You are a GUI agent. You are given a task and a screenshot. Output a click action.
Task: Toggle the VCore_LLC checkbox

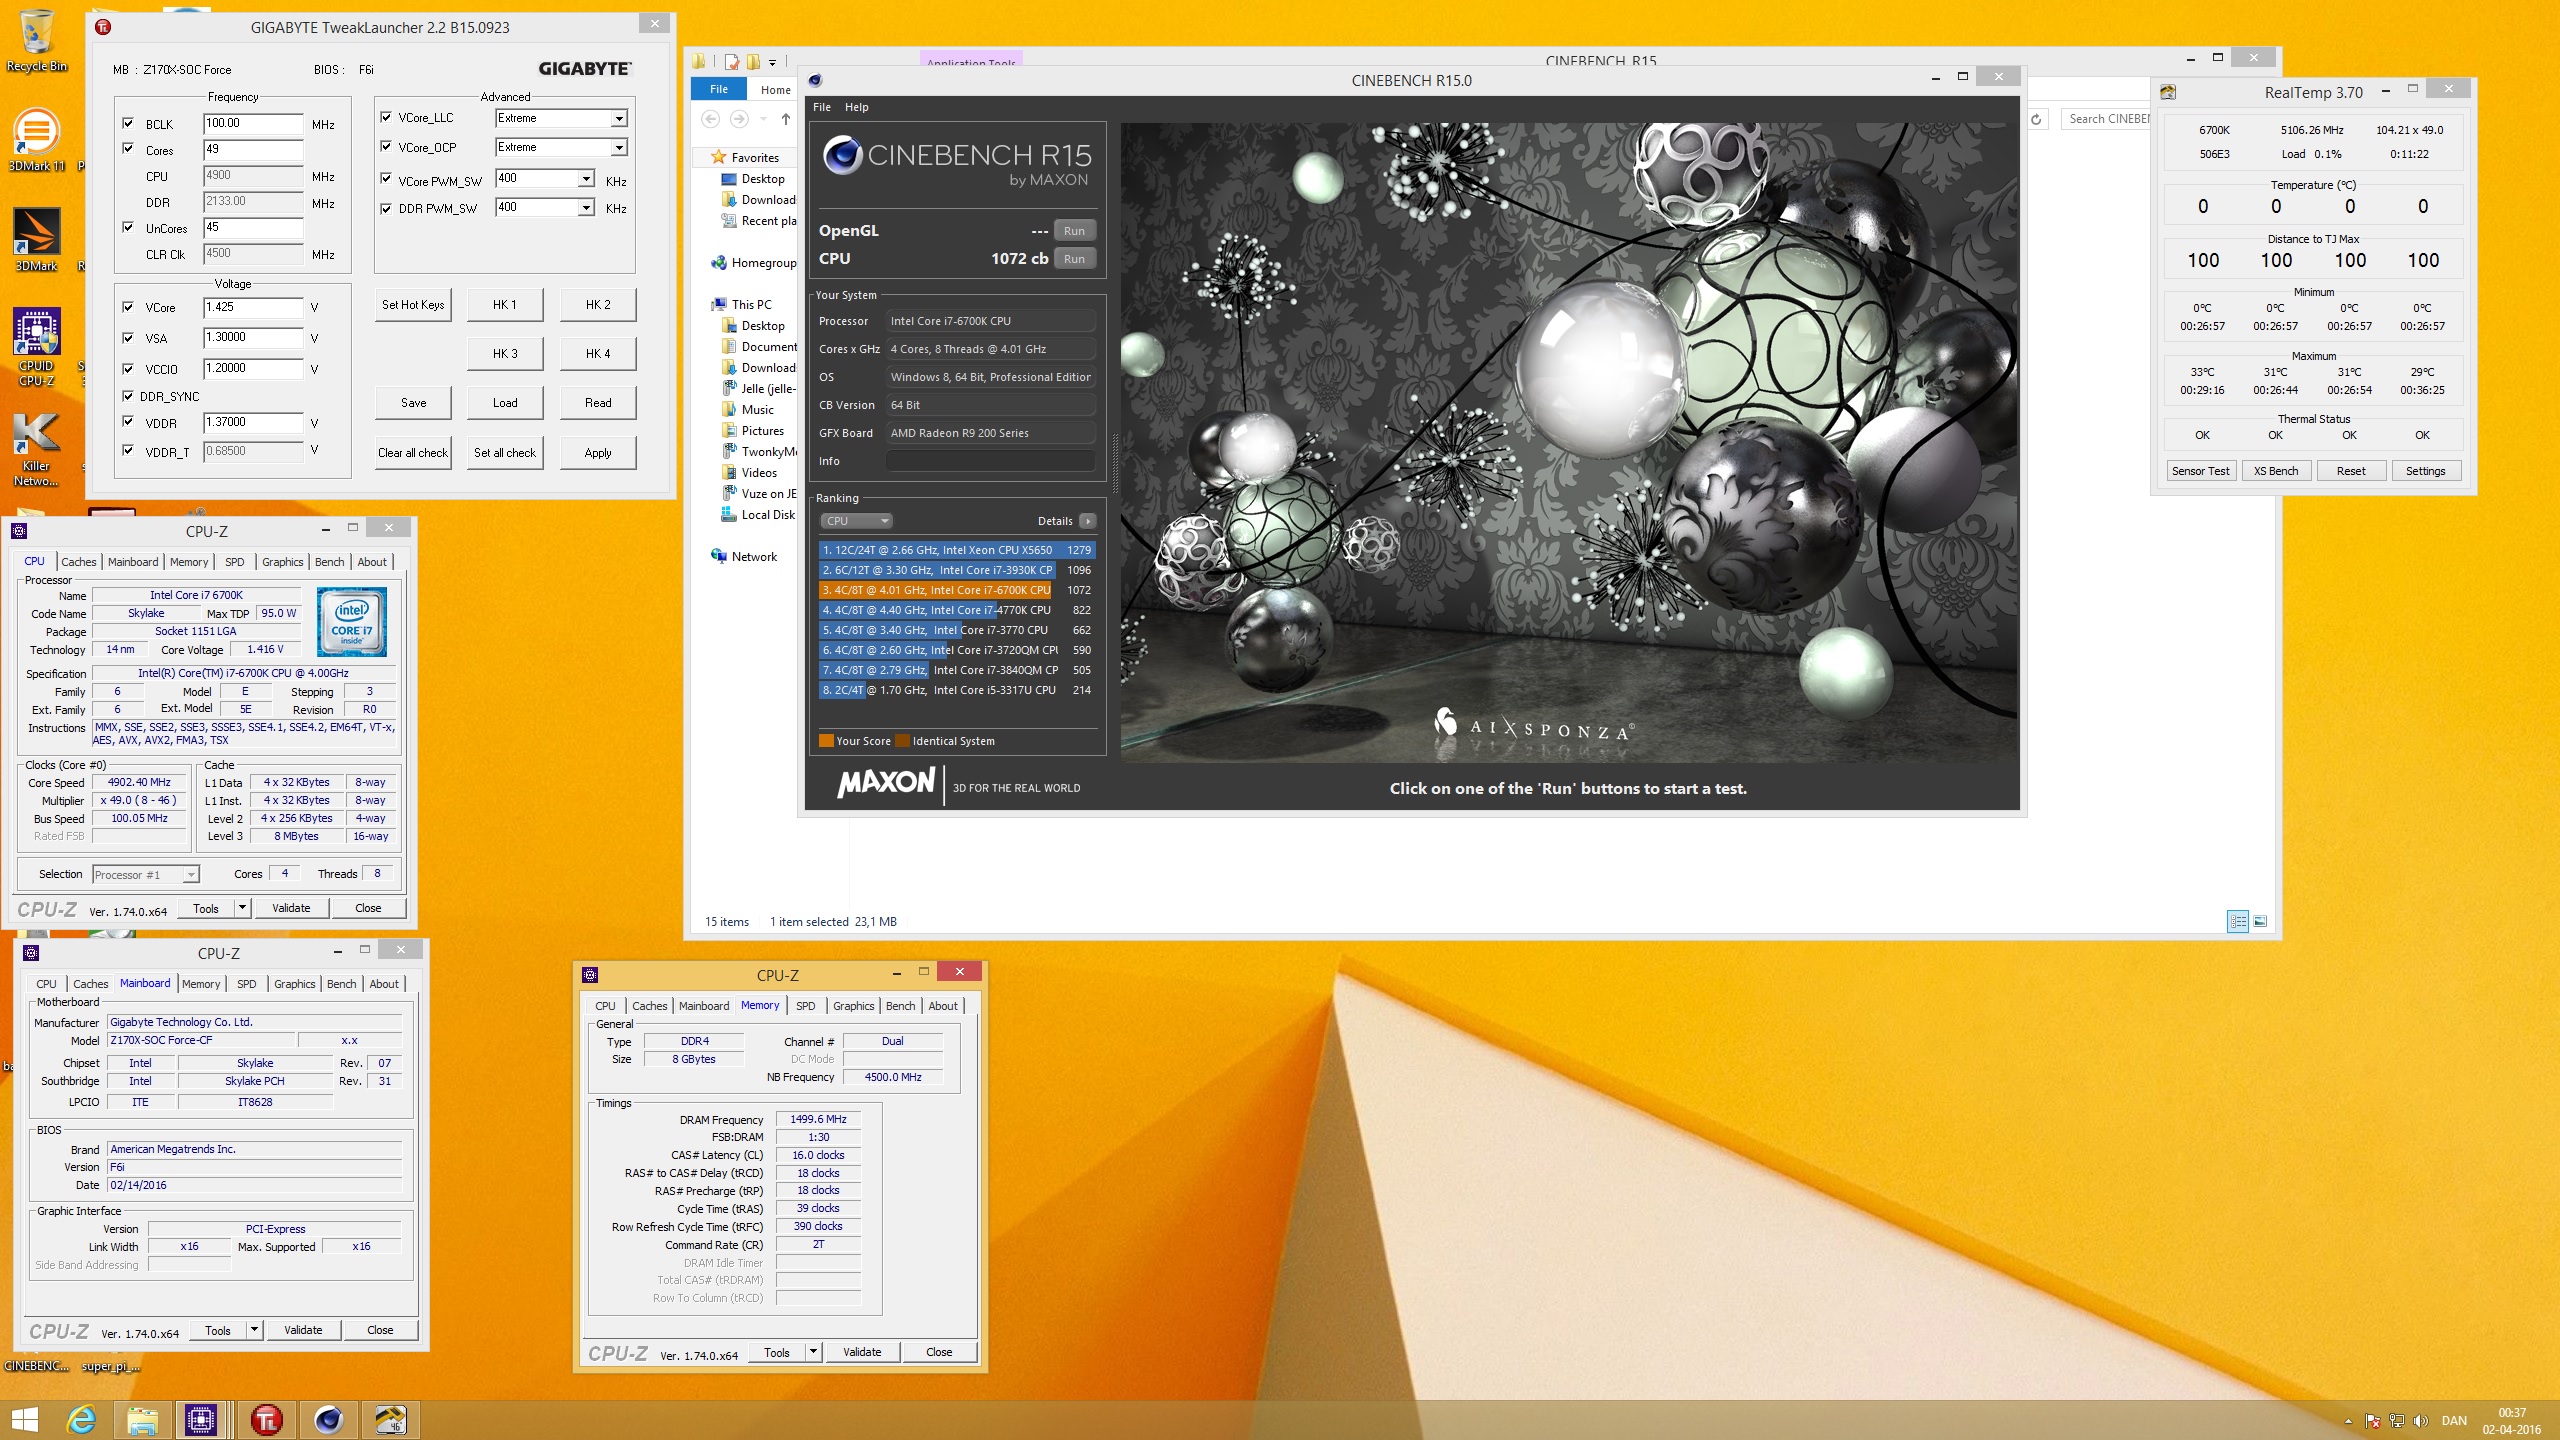pos(386,117)
